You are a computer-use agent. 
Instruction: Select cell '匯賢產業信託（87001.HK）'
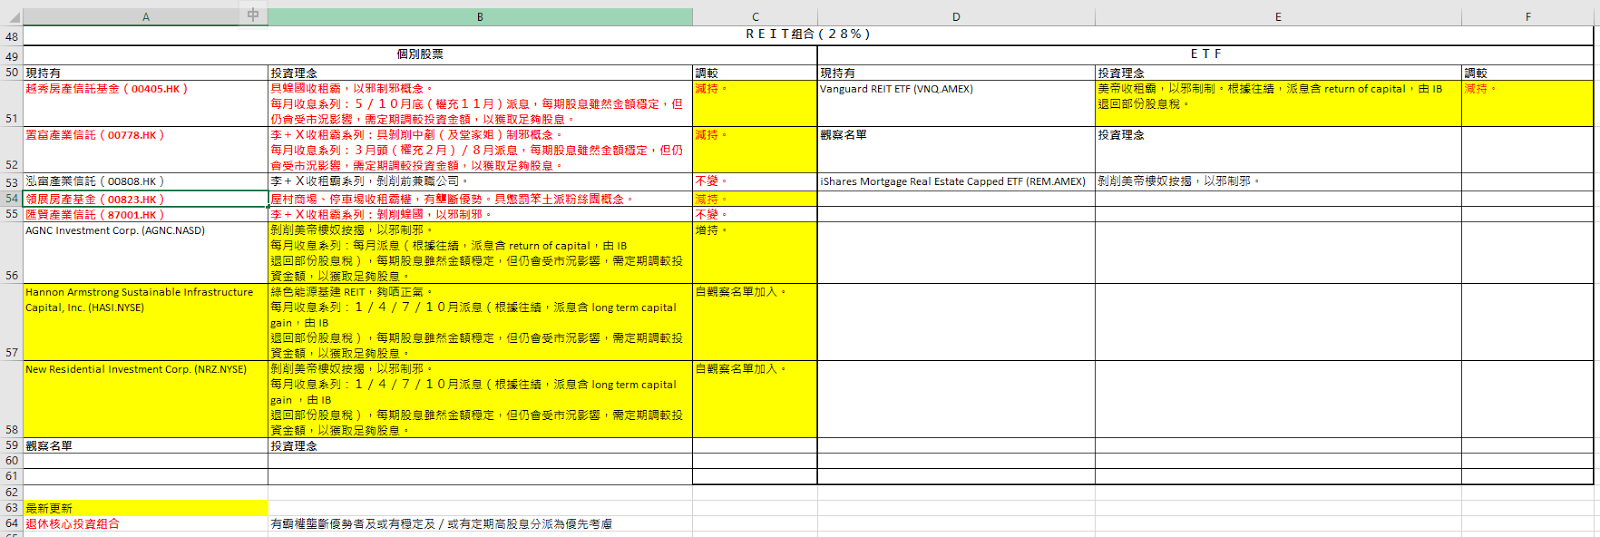(145, 214)
